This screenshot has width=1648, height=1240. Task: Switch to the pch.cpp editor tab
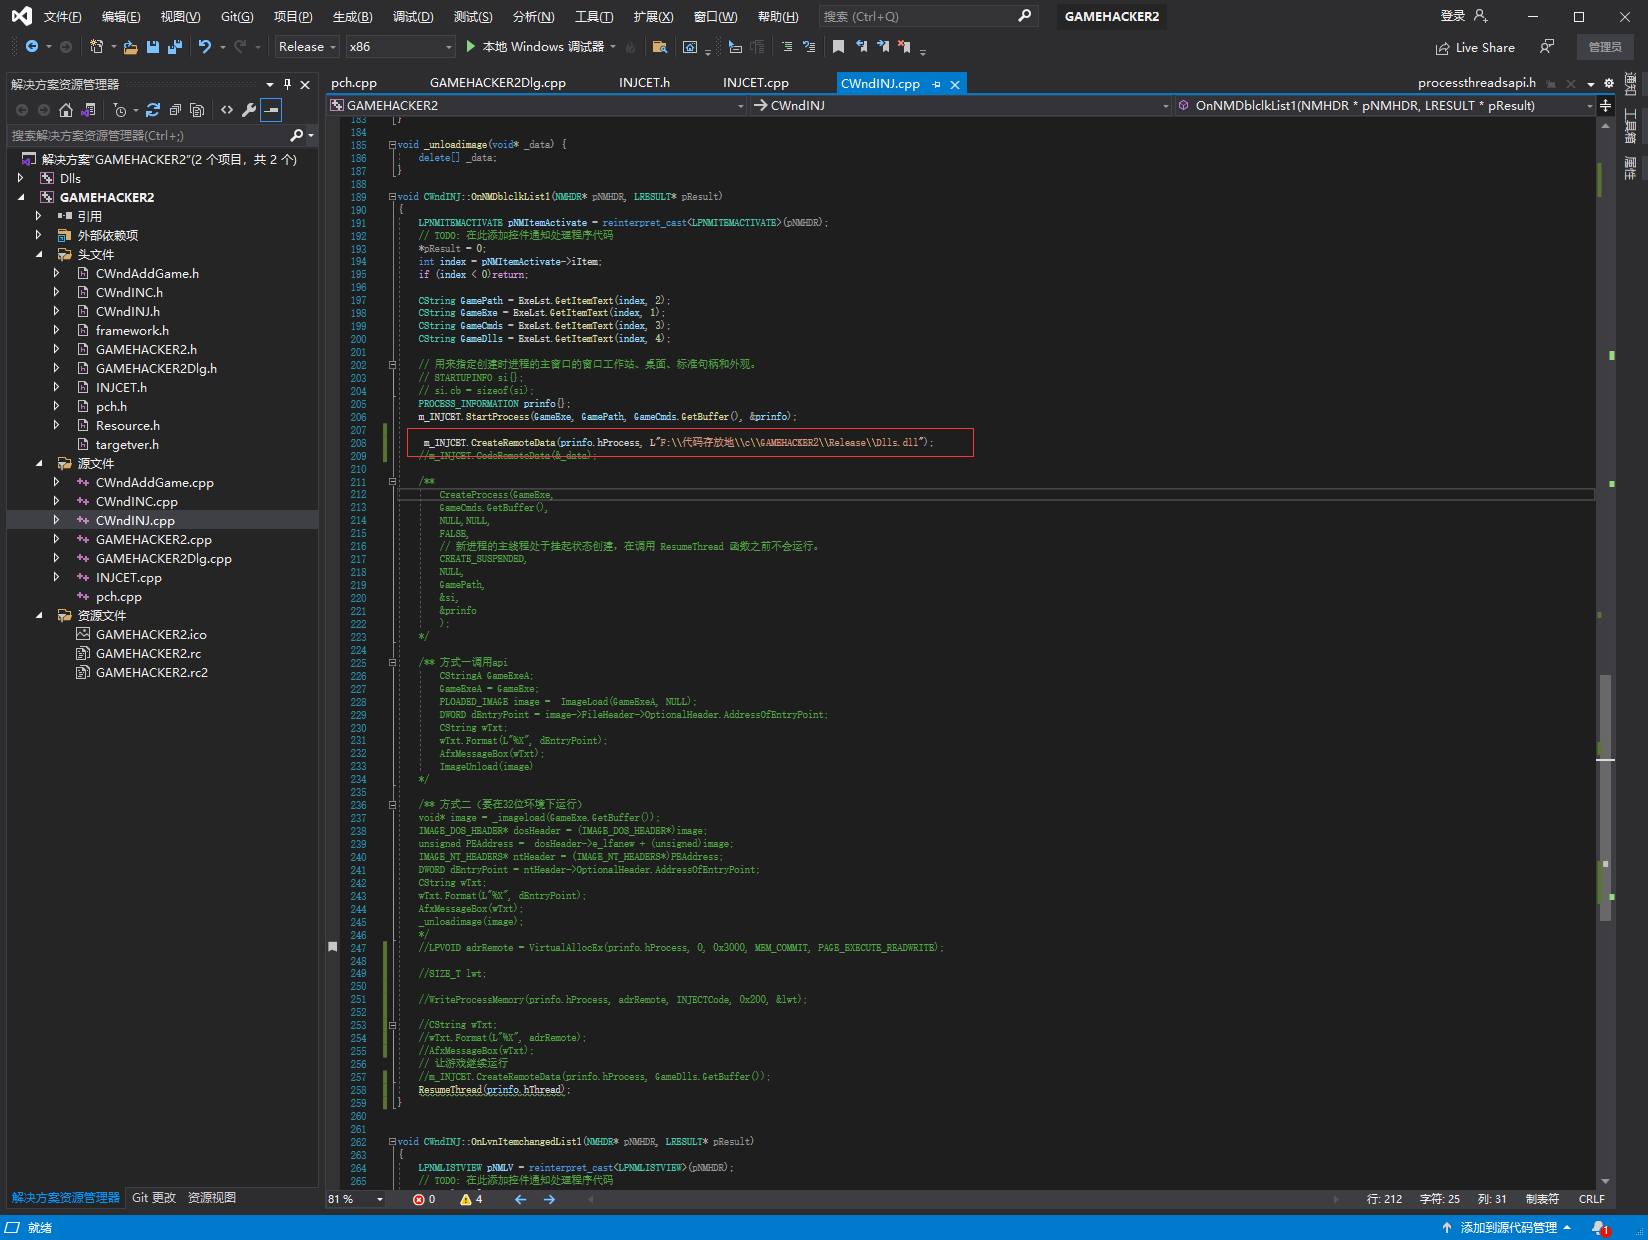(x=354, y=83)
